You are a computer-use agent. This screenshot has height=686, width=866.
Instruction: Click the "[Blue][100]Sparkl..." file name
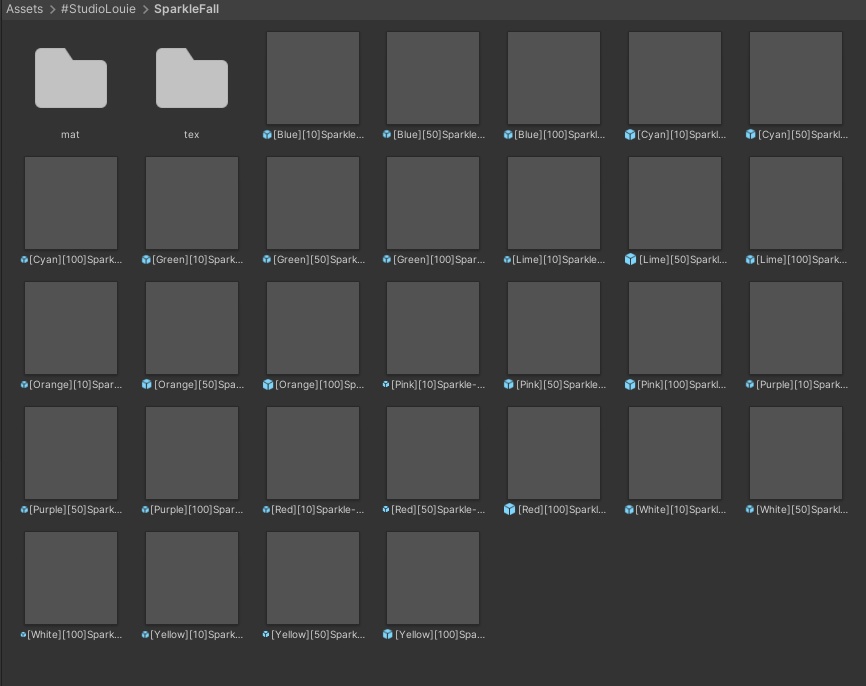(559, 134)
